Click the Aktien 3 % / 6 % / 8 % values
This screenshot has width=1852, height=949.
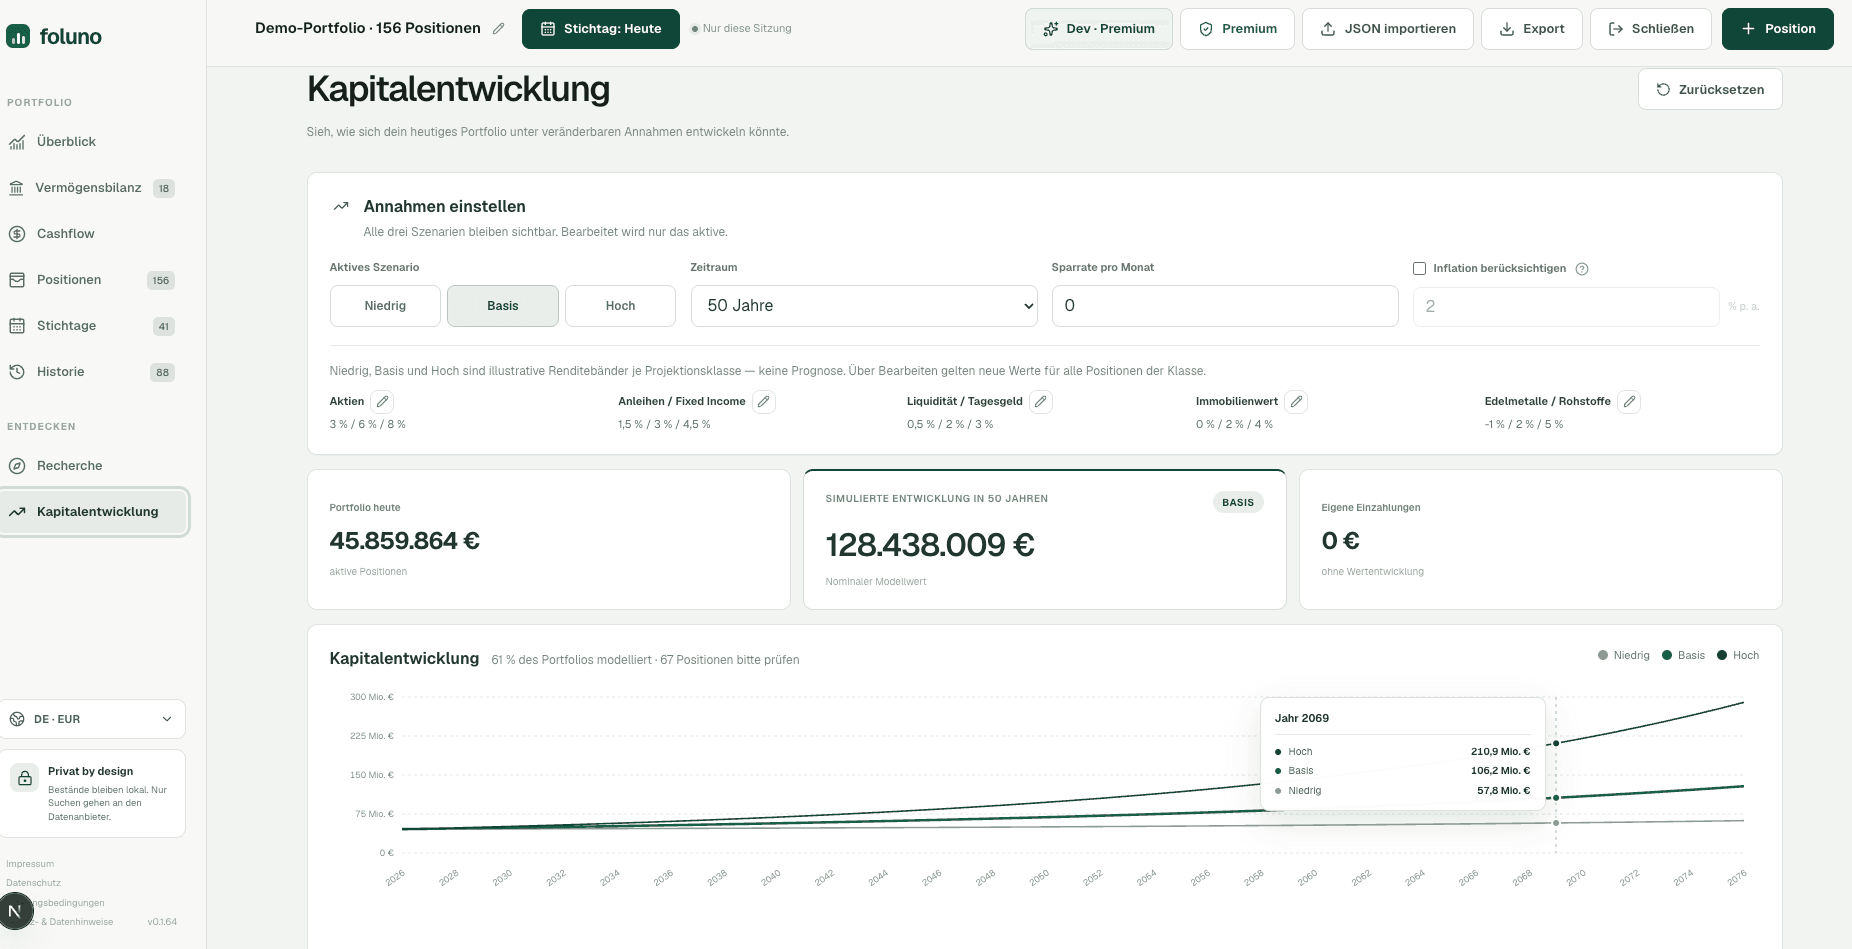[368, 425]
